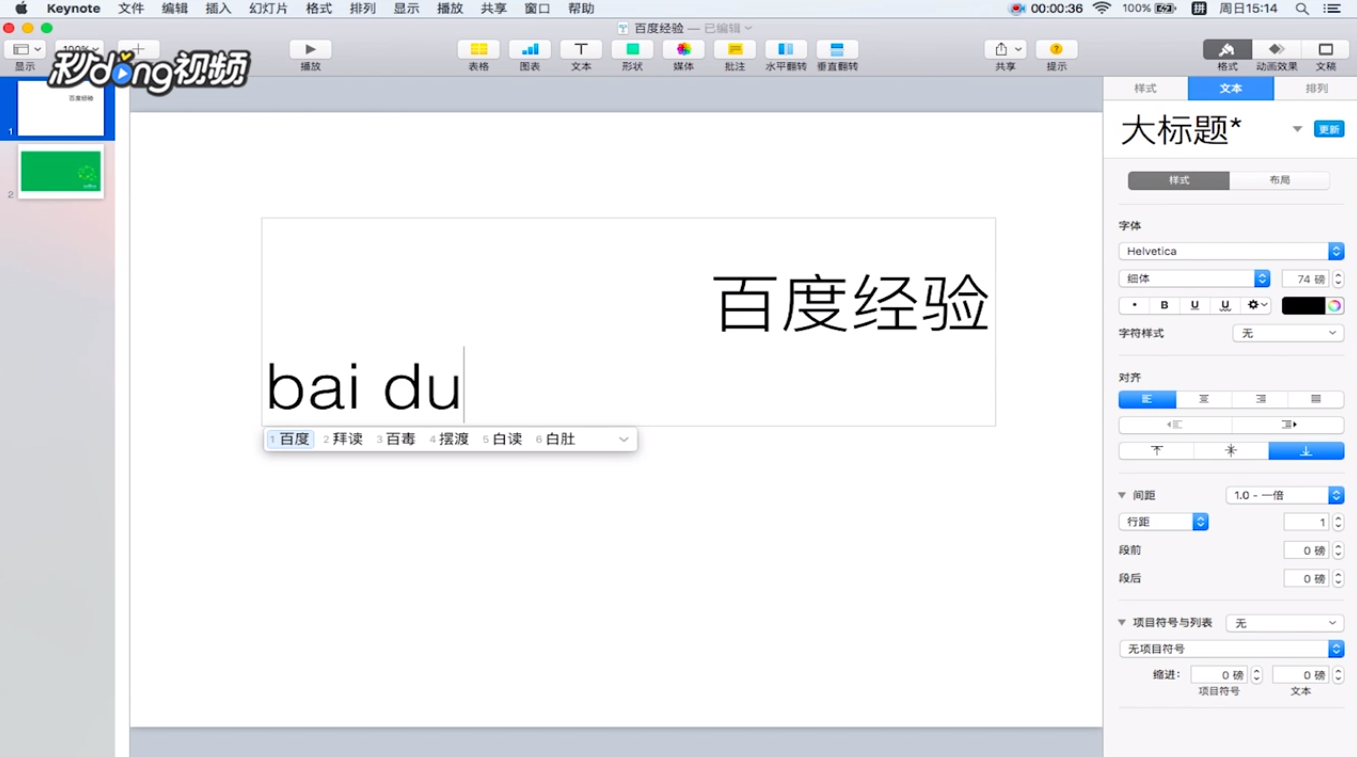
Task: Switch to the 样式 inspector tab
Action: click(x=1145, y=88)
